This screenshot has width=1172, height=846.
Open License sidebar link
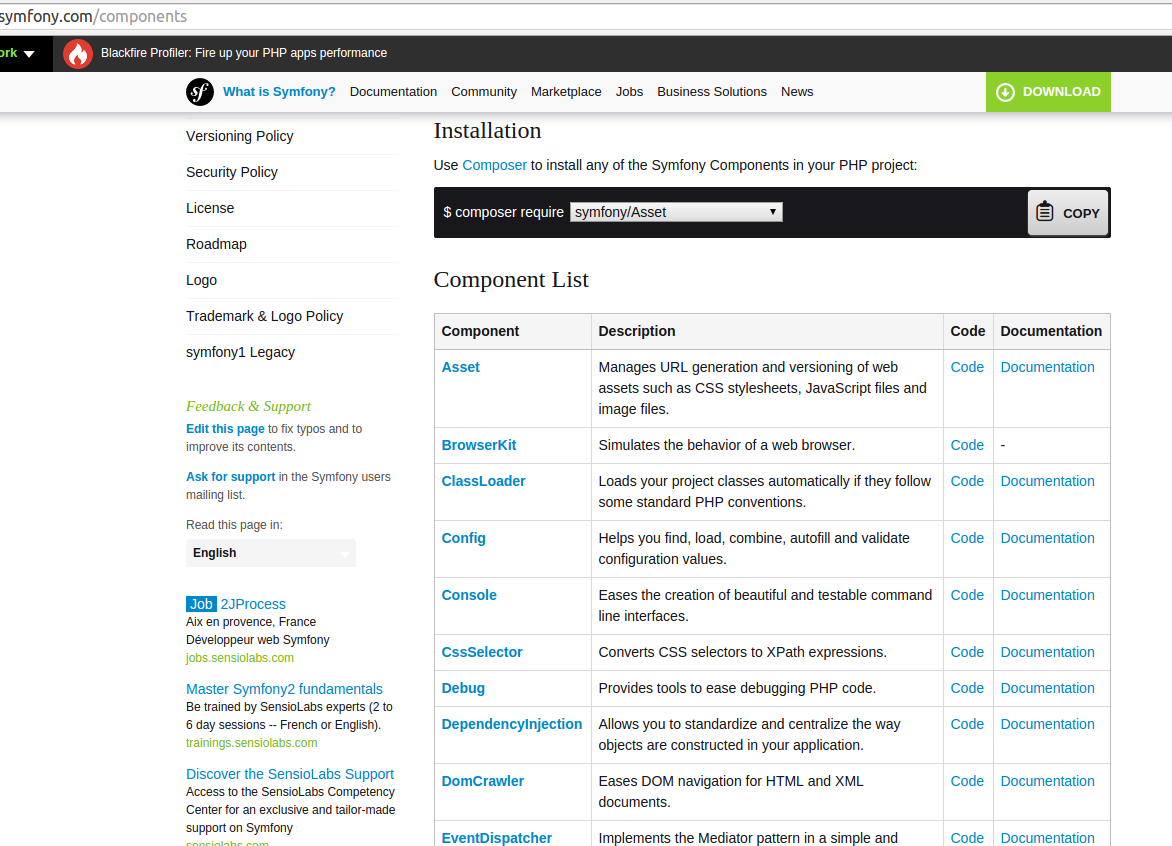(x=210, y=208)
